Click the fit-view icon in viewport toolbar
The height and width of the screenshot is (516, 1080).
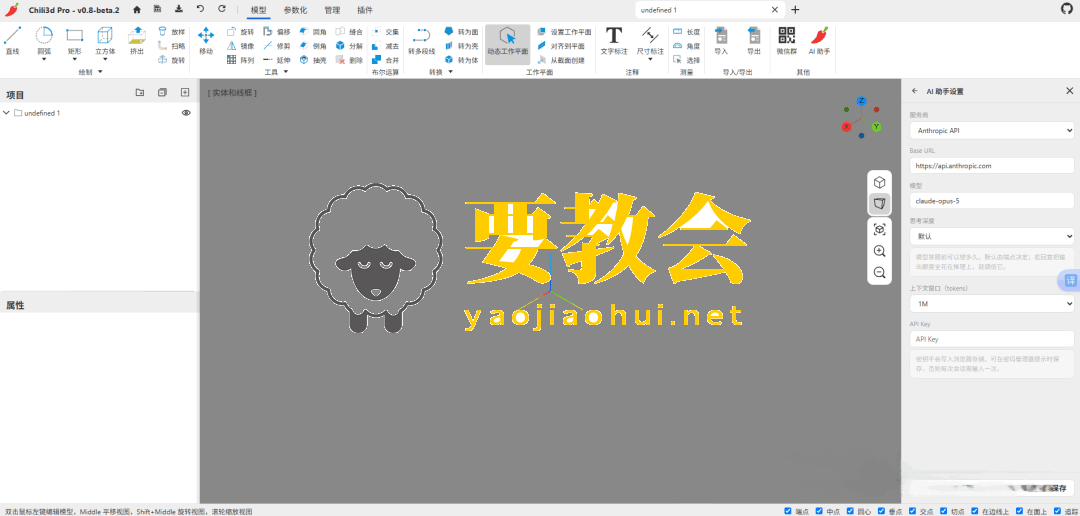(879, 229)
